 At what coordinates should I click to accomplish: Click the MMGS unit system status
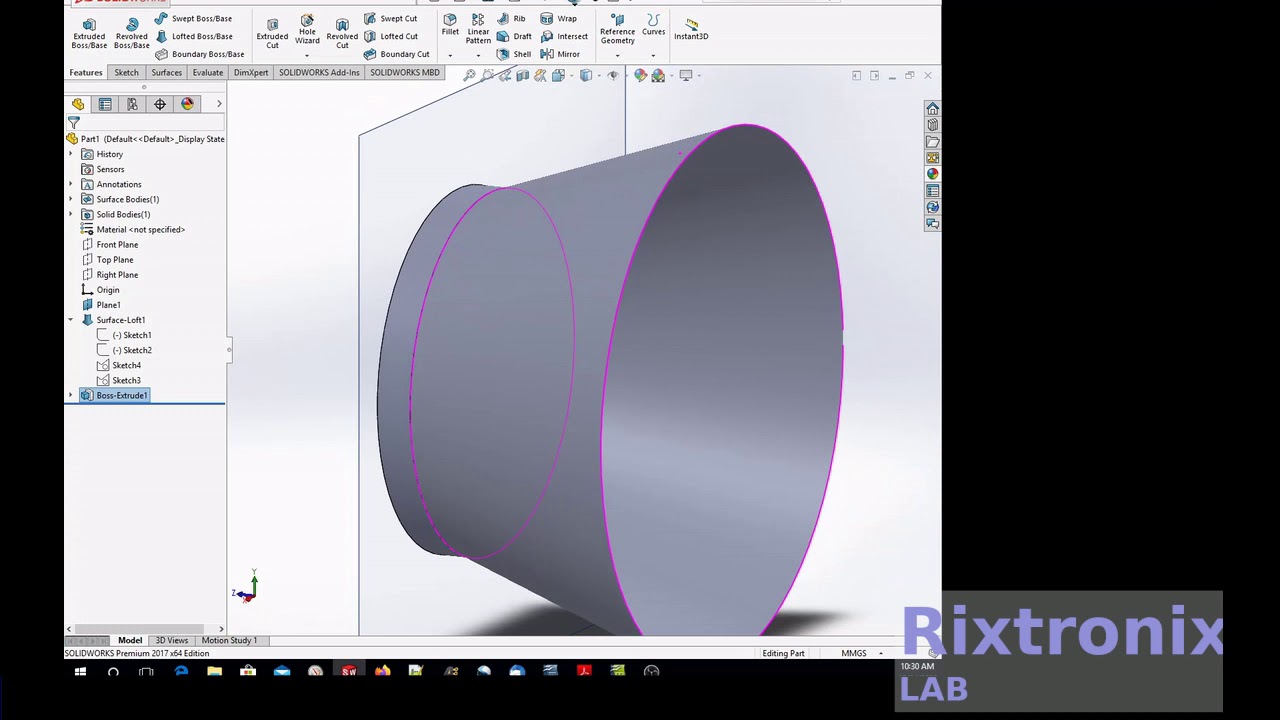coord(854,653)
